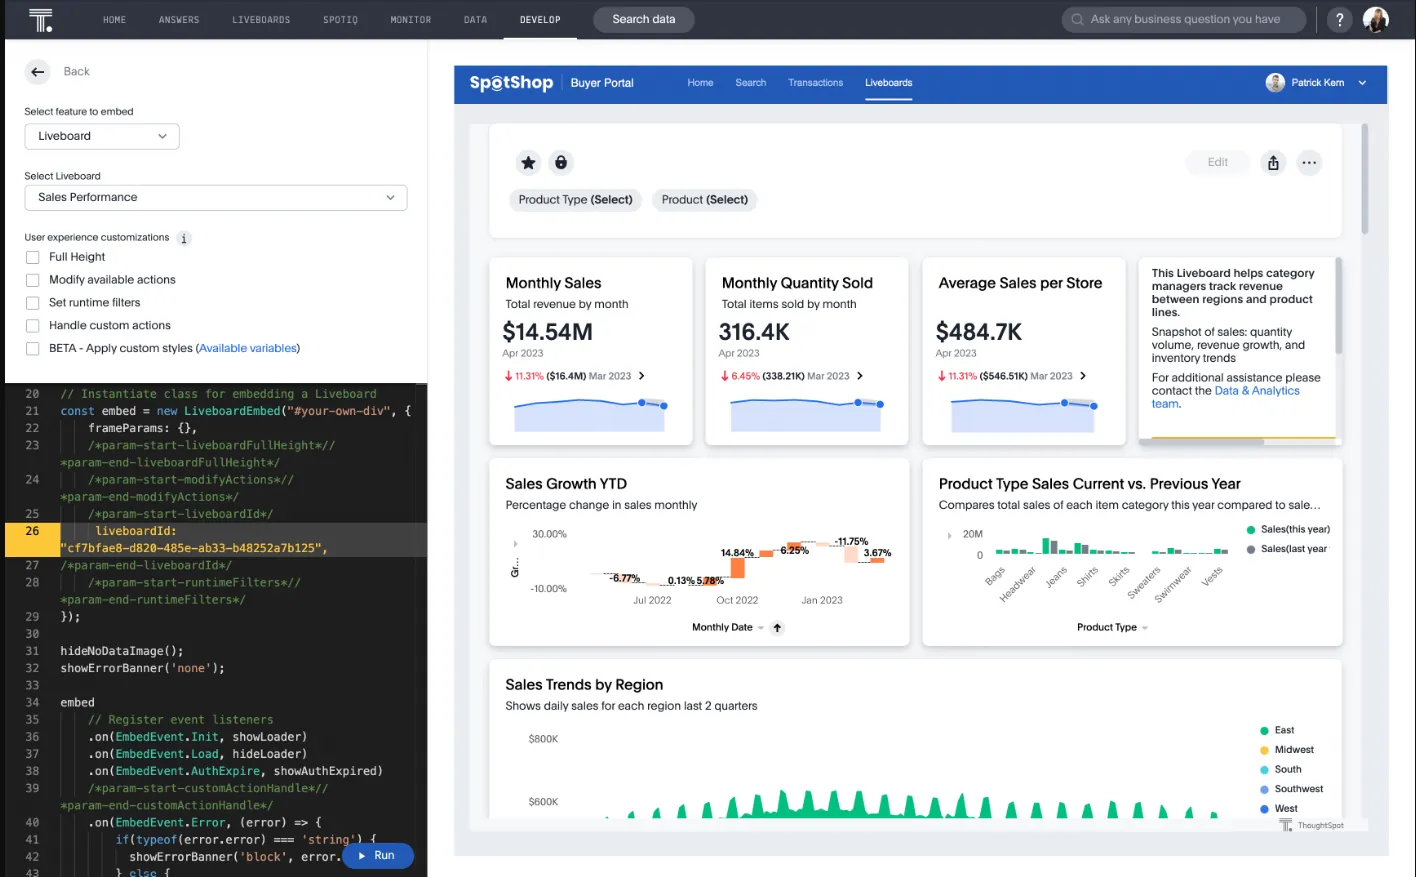Switch to the Liveboards tab in top navigation

tap(261, 20)
